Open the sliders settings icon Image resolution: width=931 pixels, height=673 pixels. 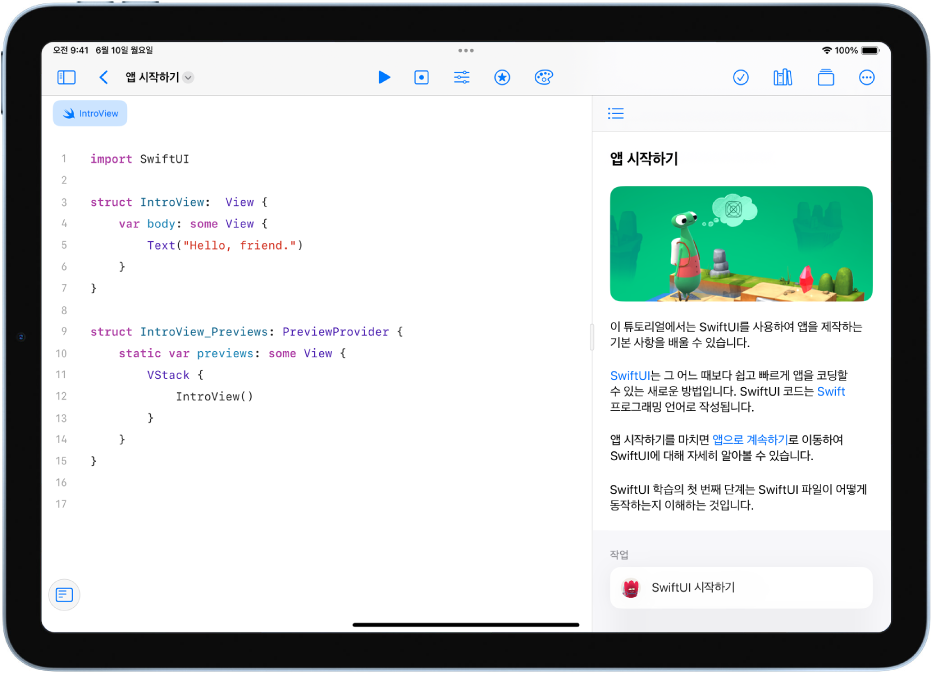pos(461,77)
